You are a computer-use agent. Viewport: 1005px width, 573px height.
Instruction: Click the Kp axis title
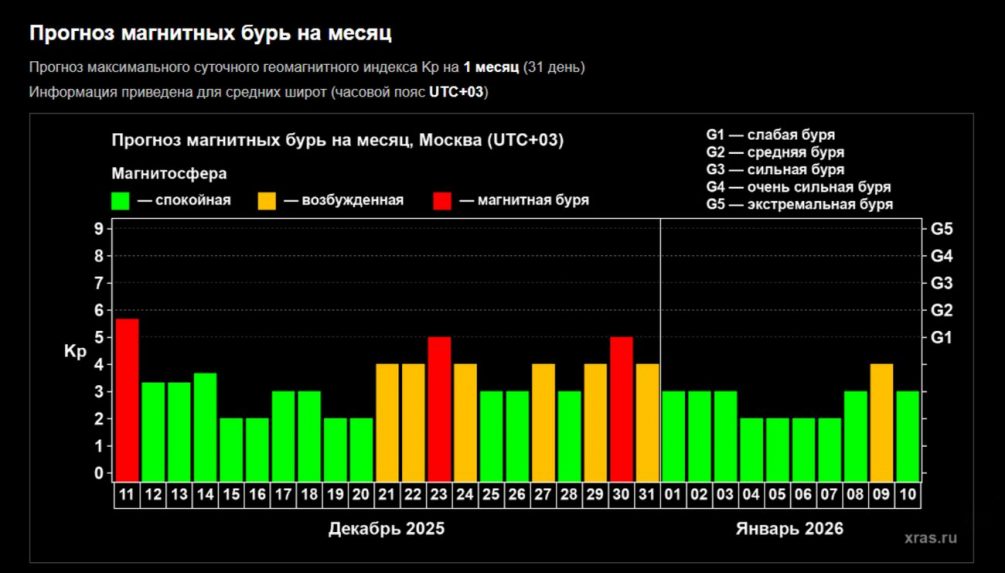tap(75, 352)
